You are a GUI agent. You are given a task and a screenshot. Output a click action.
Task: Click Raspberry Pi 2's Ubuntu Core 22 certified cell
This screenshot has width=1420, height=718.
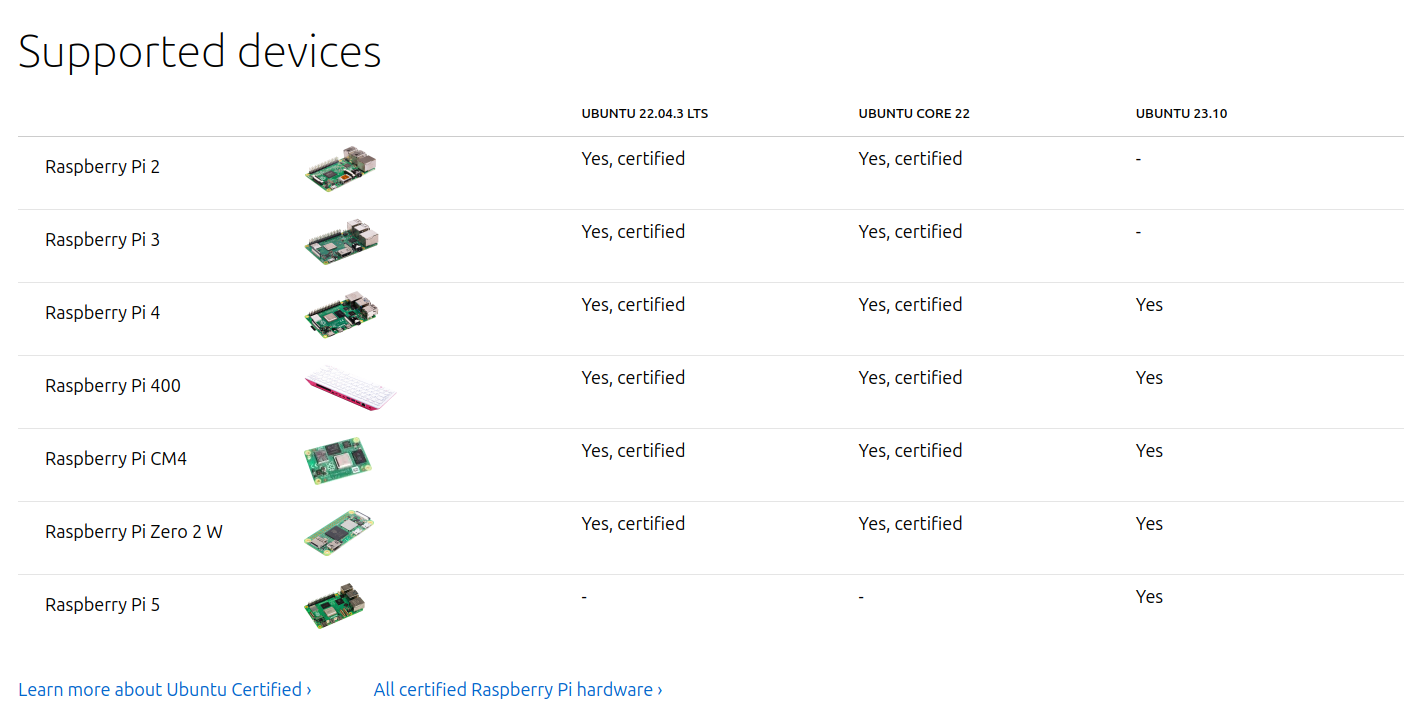coord(910,158)
